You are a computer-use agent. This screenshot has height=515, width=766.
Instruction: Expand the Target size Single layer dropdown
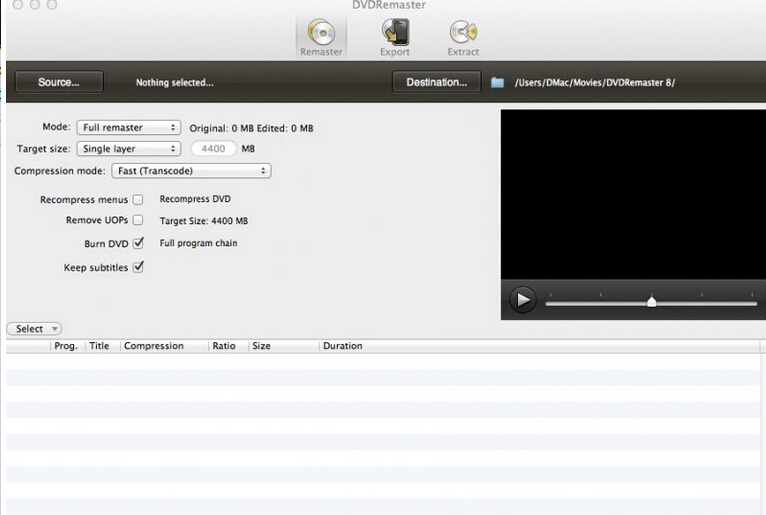pos(128,149)
